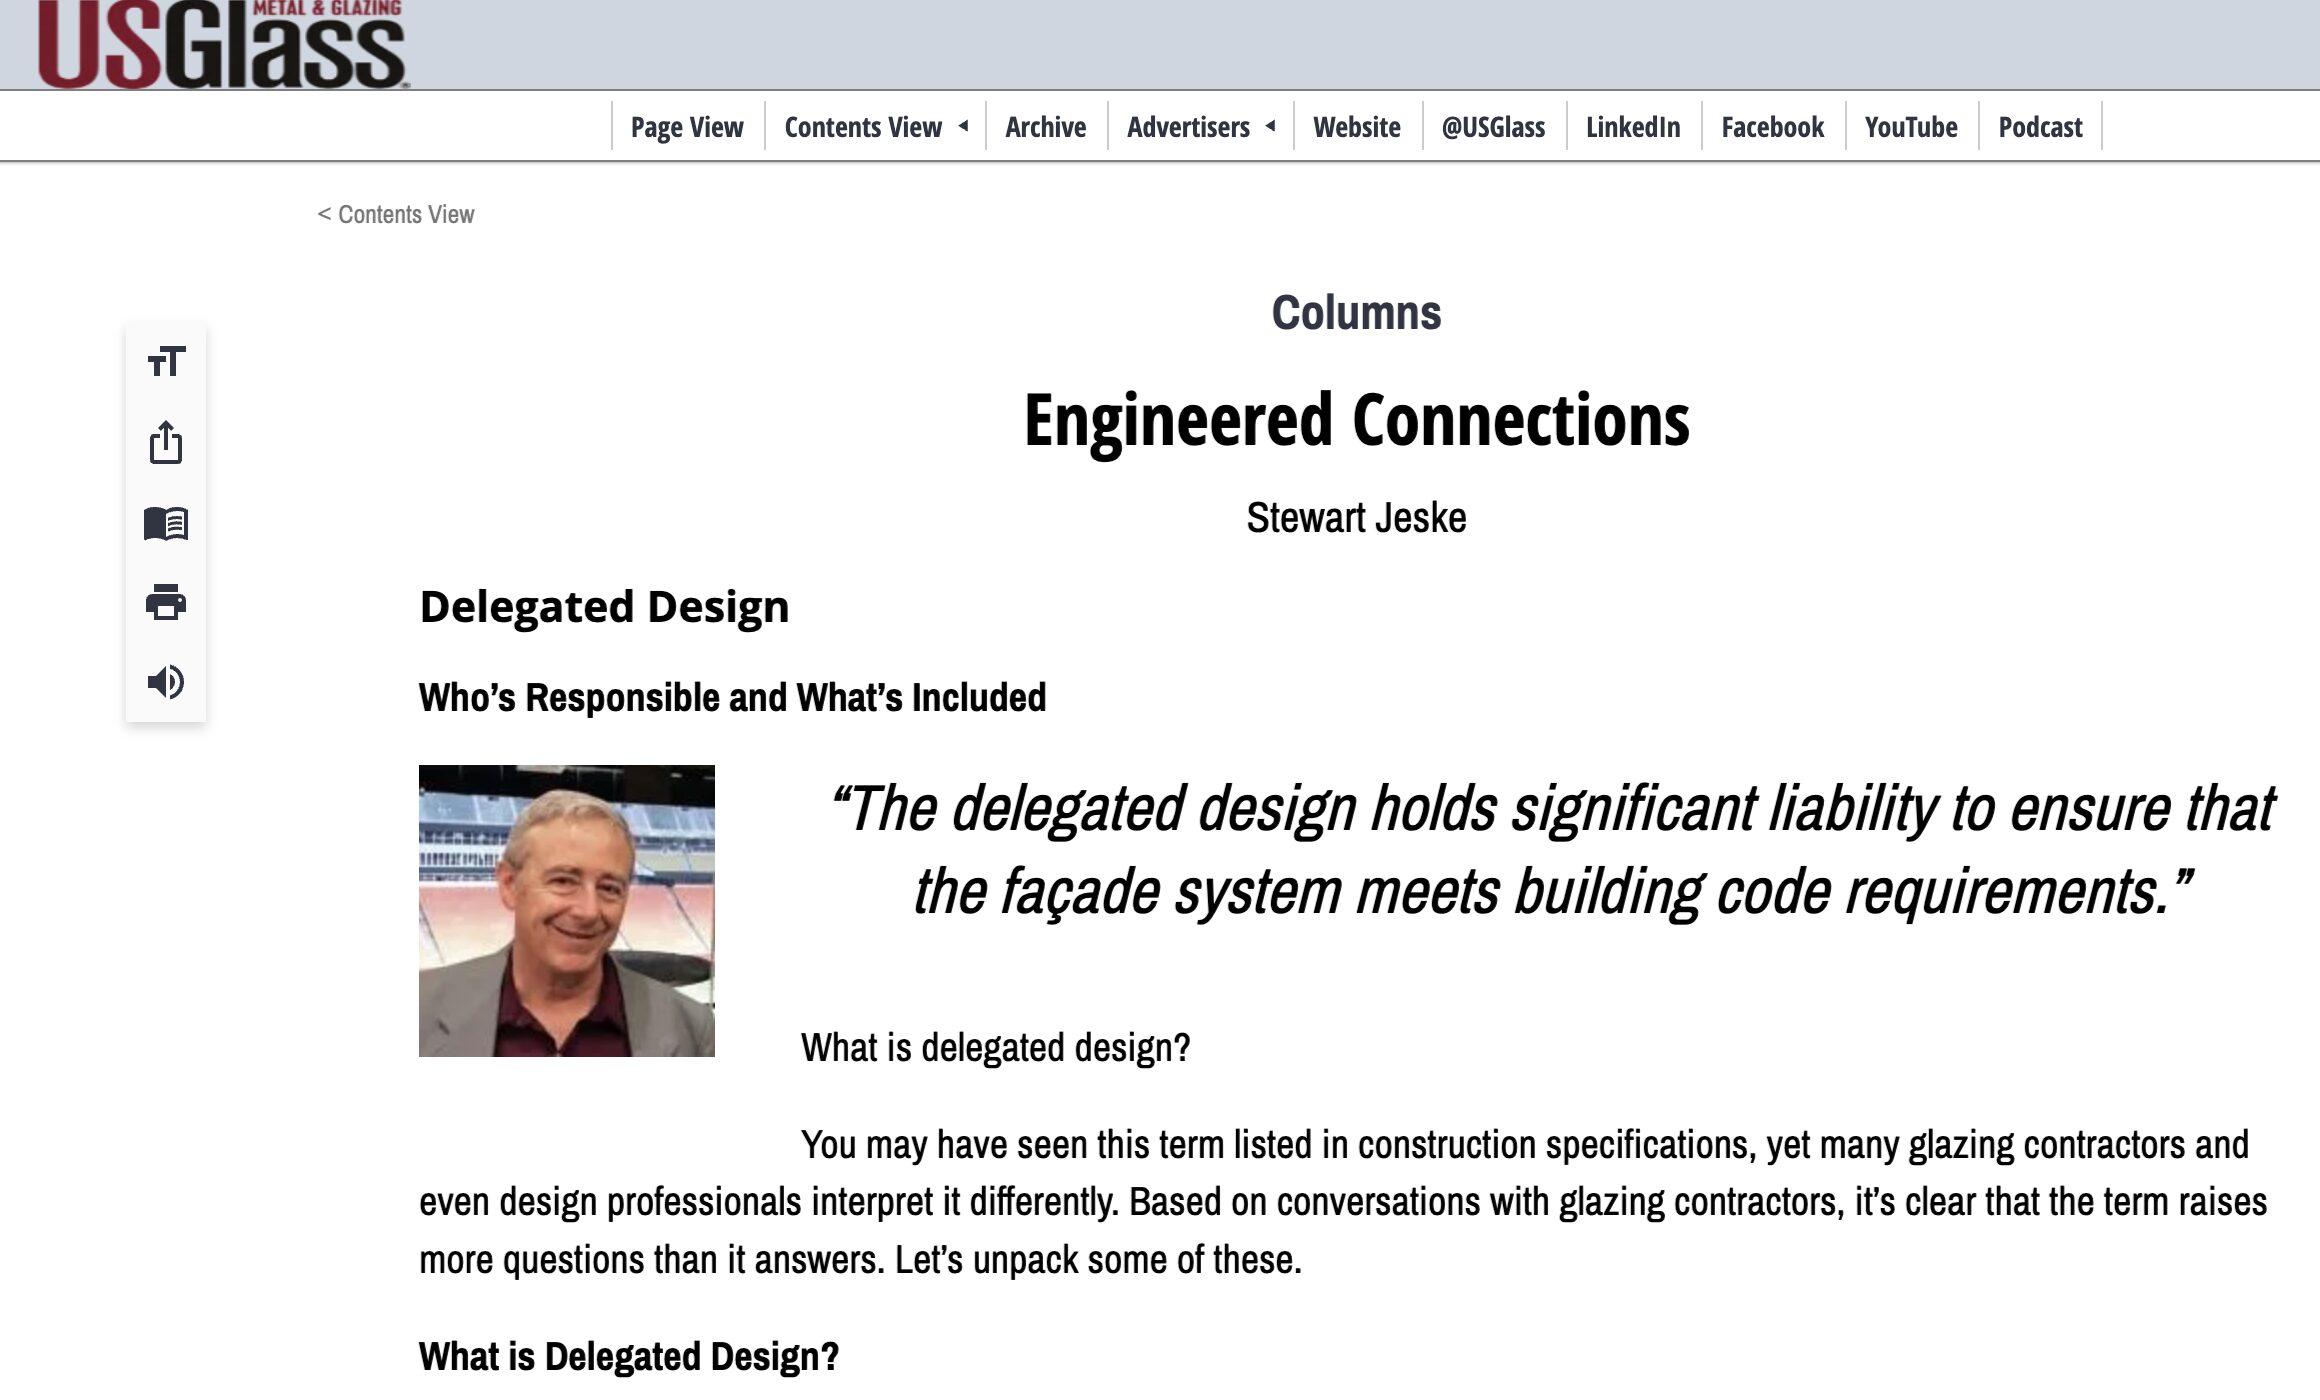Viewport: 2320px width, 1400px height.
Task: Click the Engineered Connections heading
Action: [1356, 420]
